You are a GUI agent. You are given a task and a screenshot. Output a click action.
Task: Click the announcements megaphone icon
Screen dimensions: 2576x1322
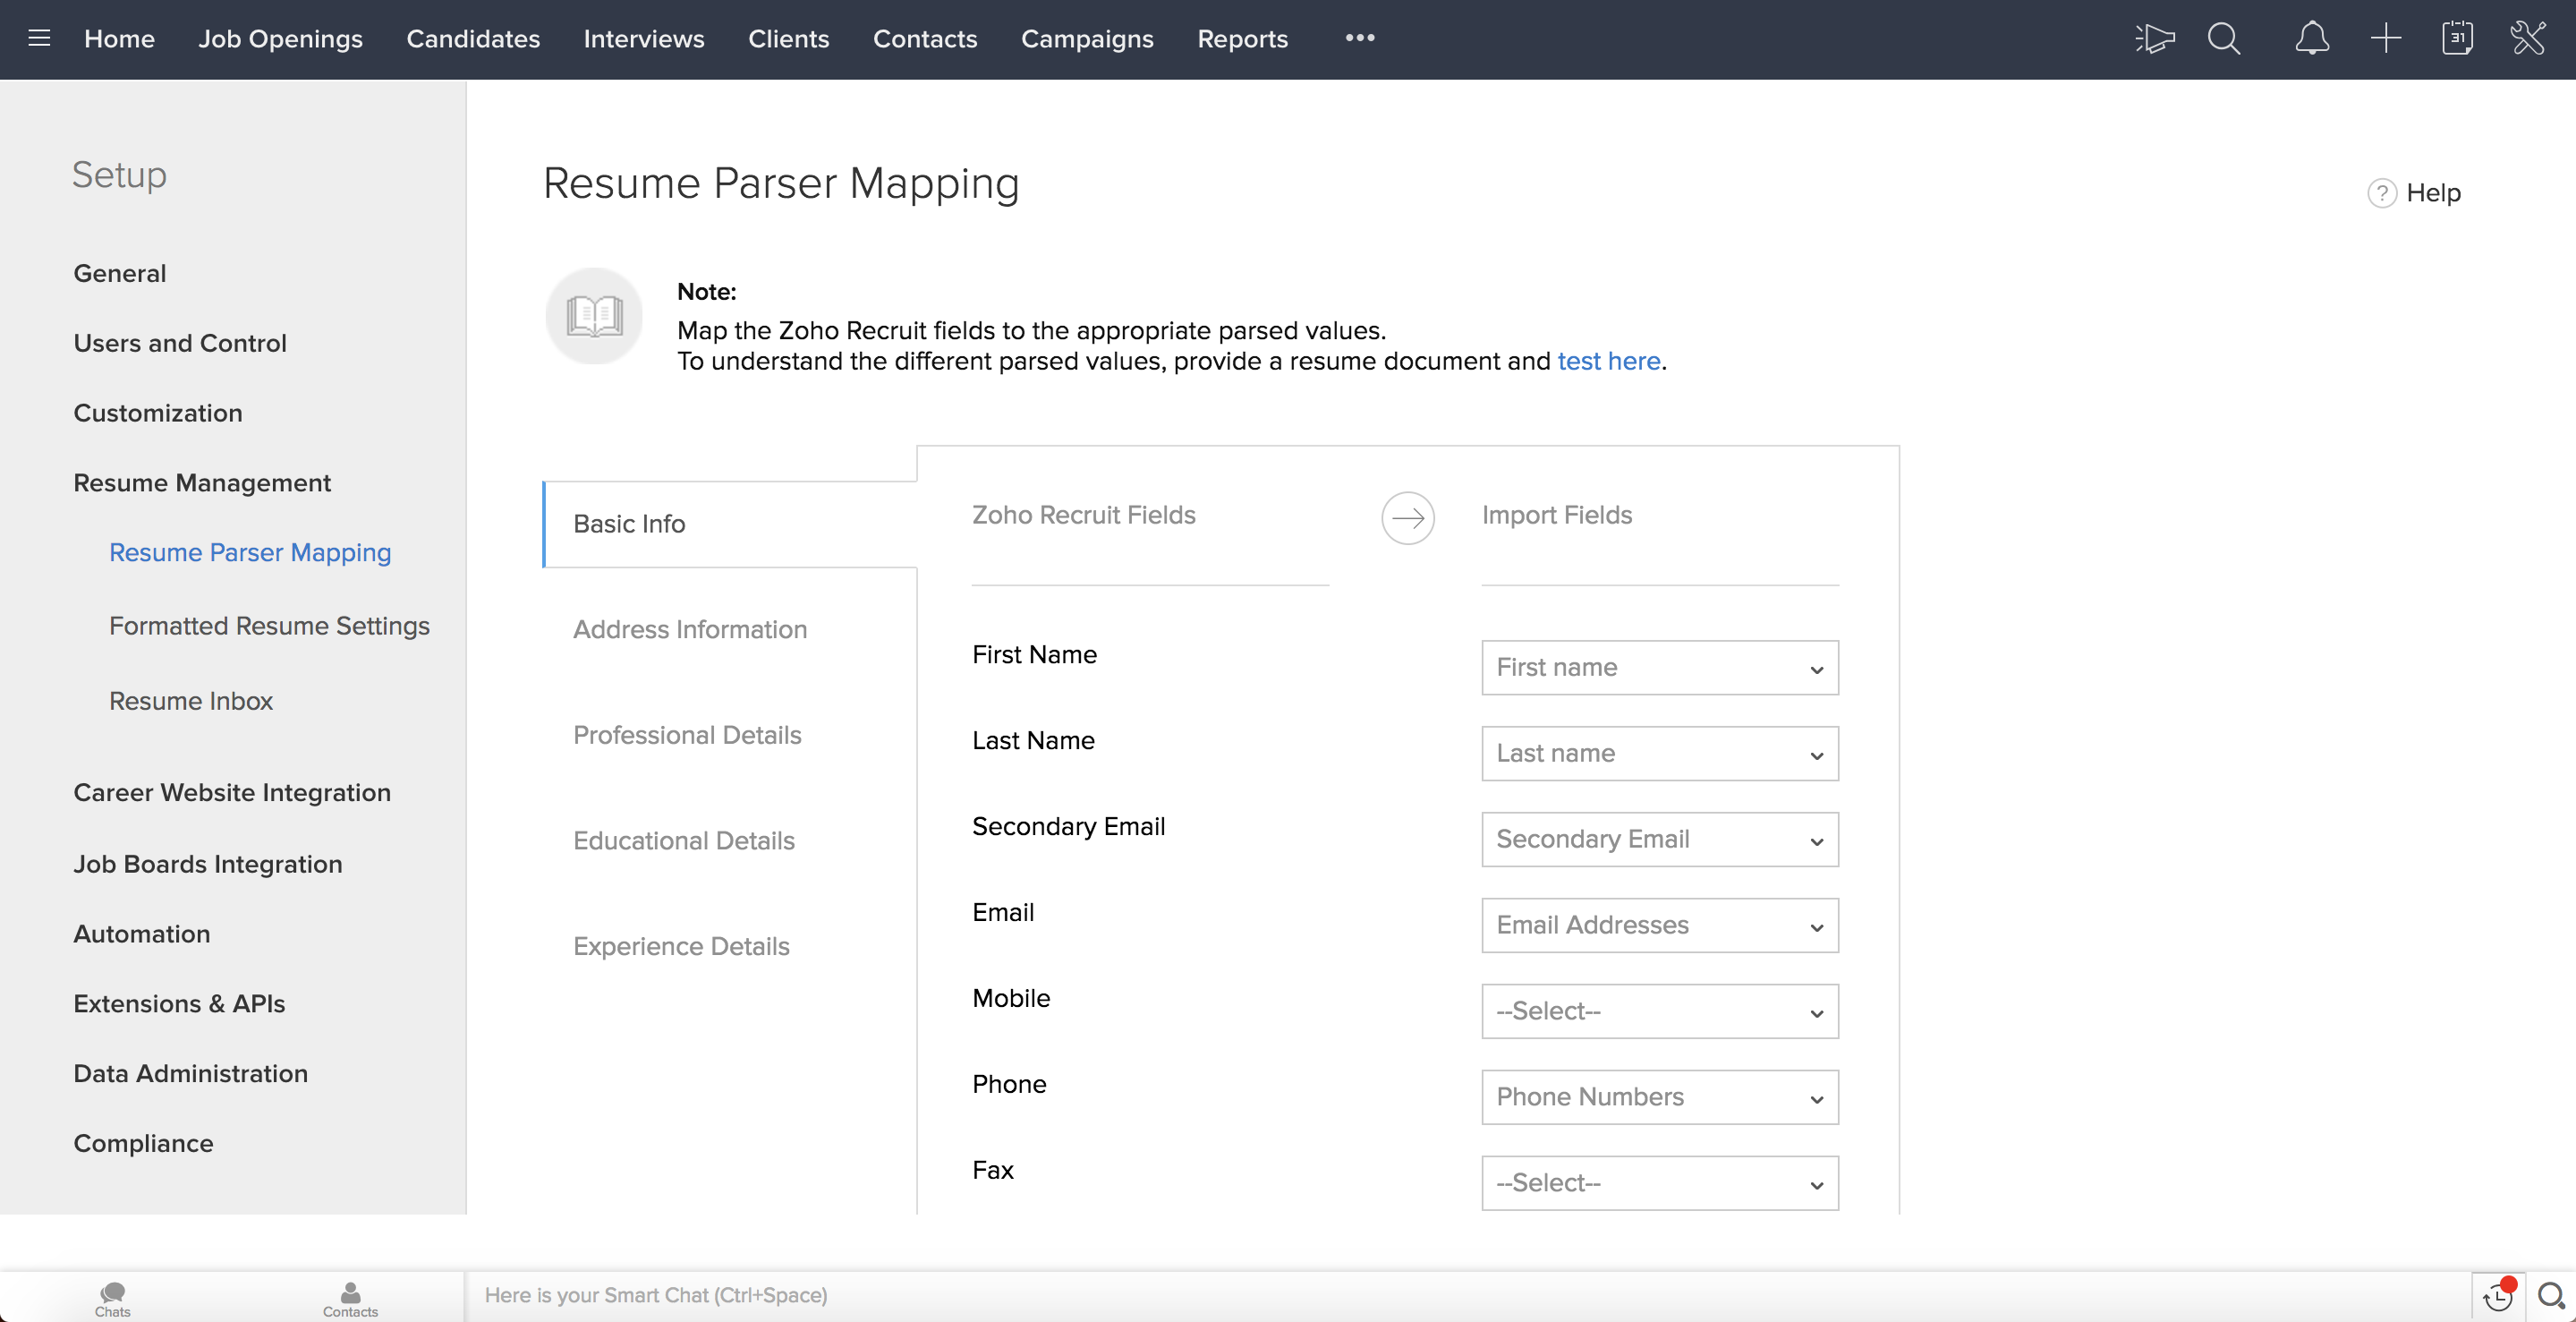pyautogui.click(x=2154, y=38)
